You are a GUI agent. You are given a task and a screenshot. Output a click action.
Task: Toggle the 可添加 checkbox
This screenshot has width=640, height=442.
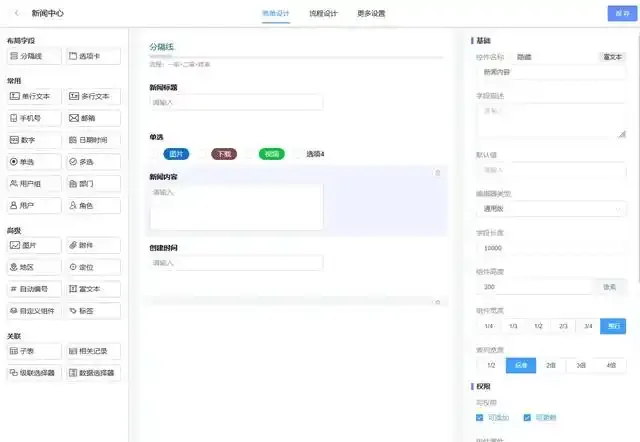coord(480,418)
